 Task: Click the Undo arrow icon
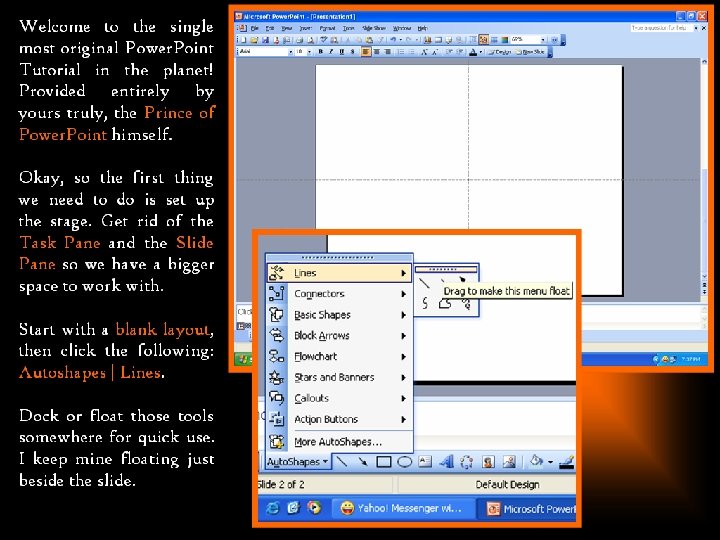point(393,40)
